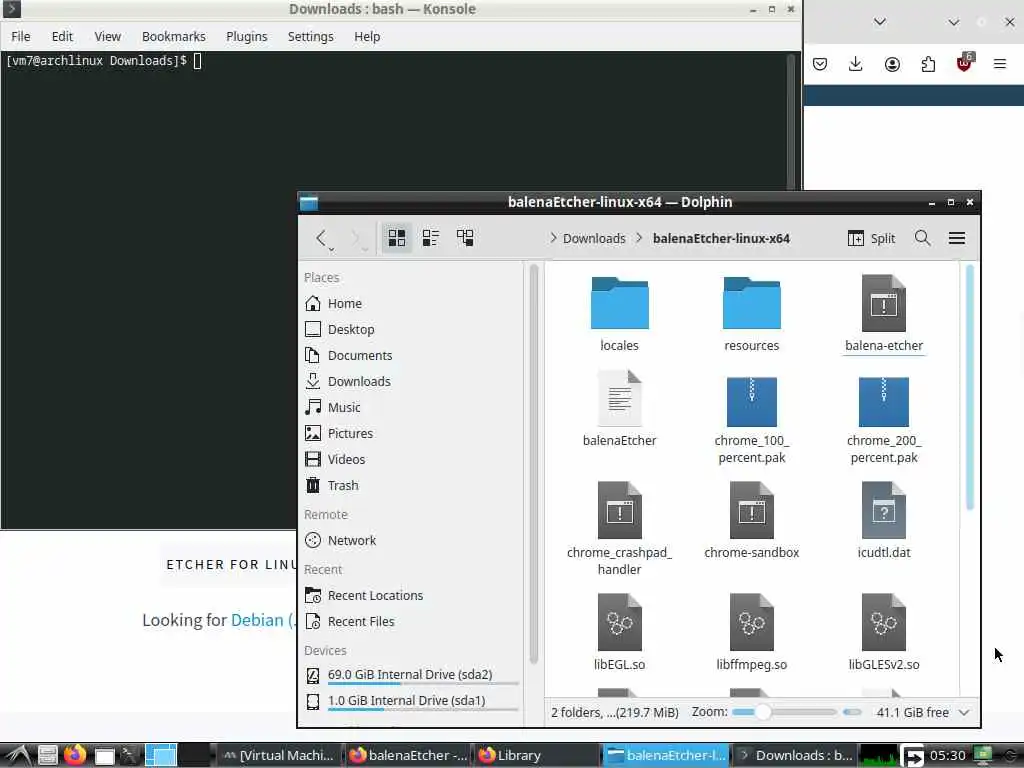
Task: Open the resources folder
Action: click(752, 314)
